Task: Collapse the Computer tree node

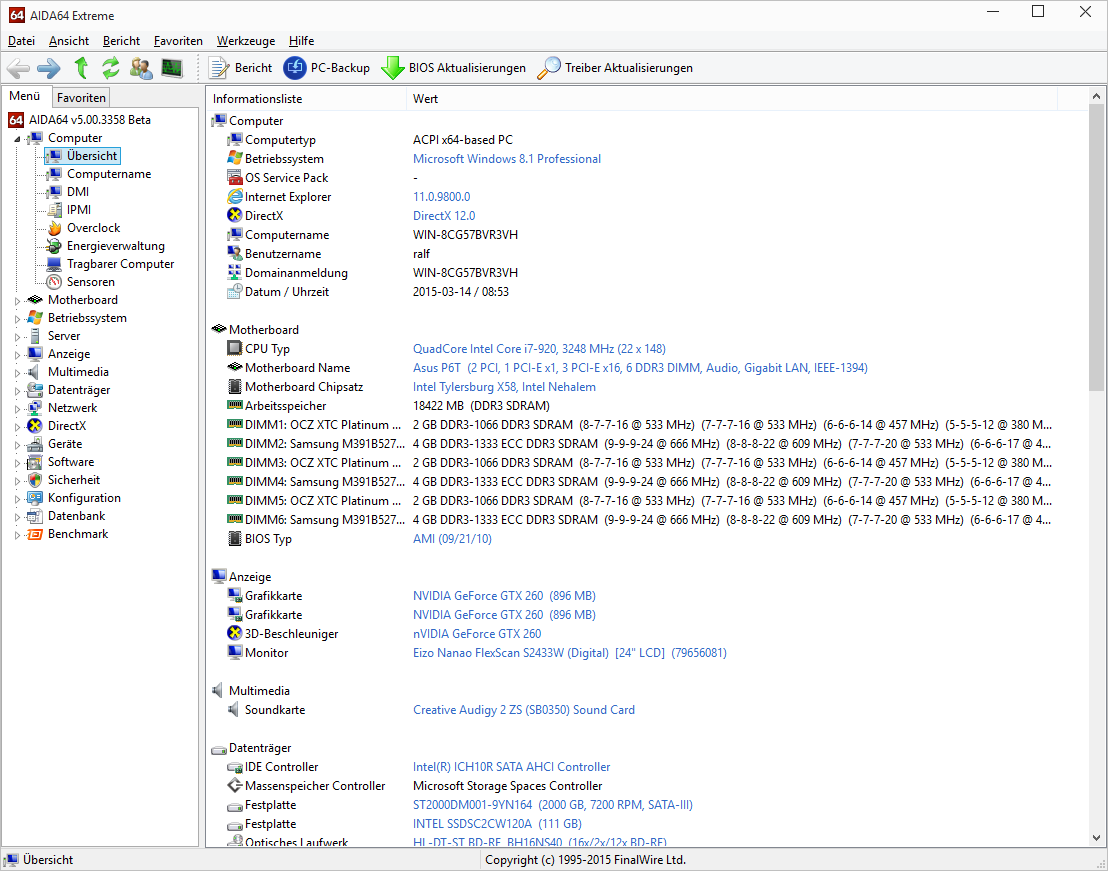Action: point(18,139)
